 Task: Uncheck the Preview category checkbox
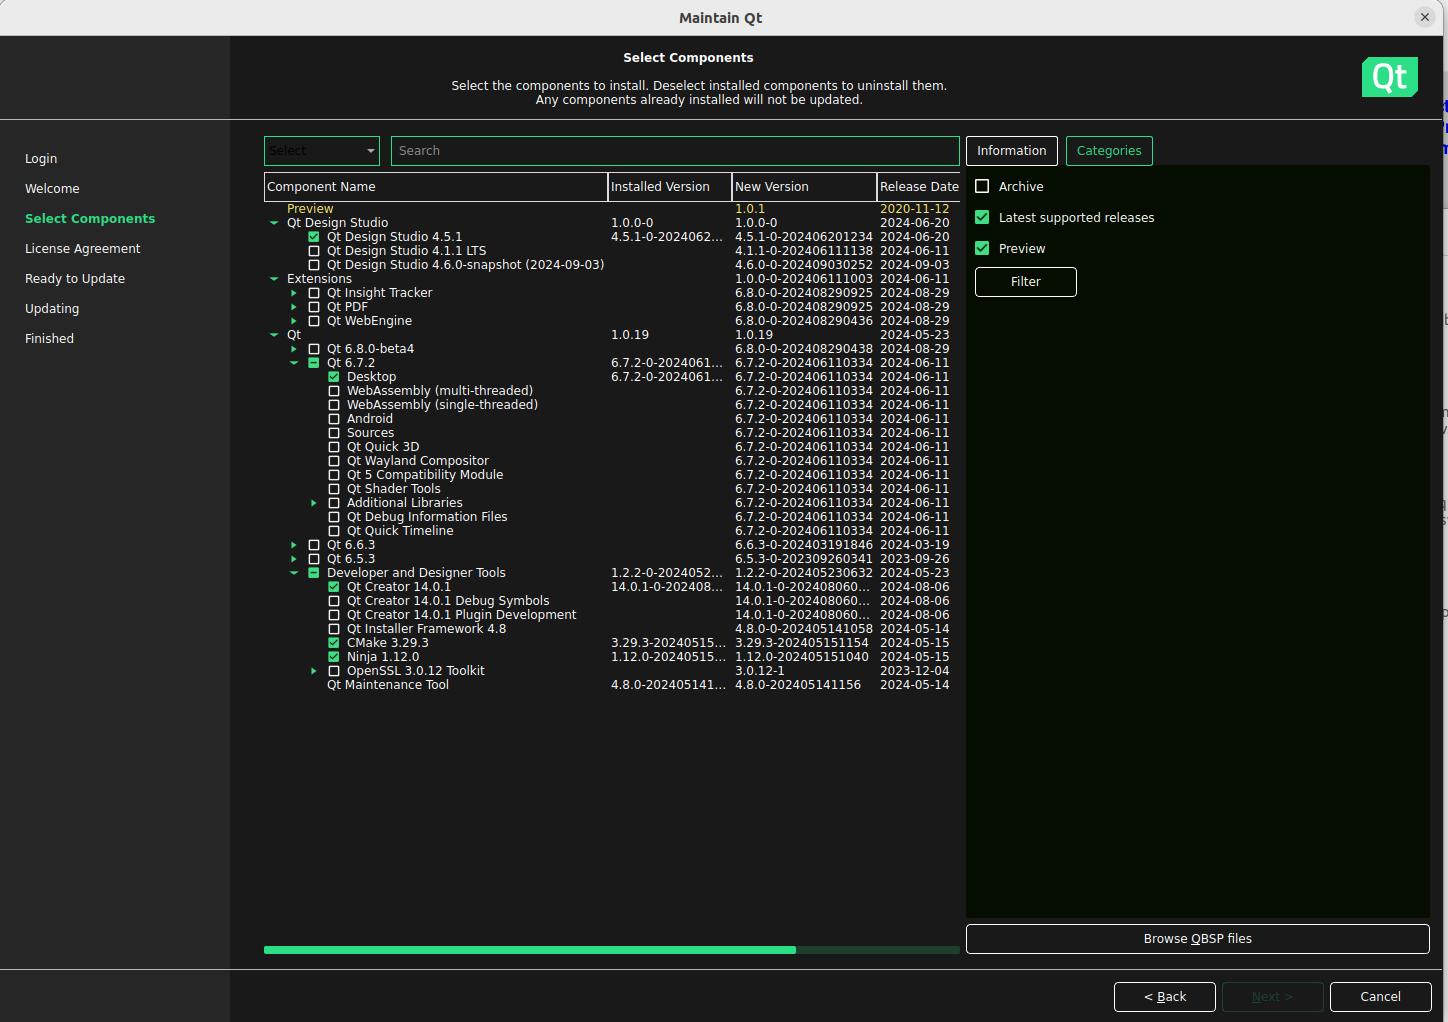tap(982, 248)
